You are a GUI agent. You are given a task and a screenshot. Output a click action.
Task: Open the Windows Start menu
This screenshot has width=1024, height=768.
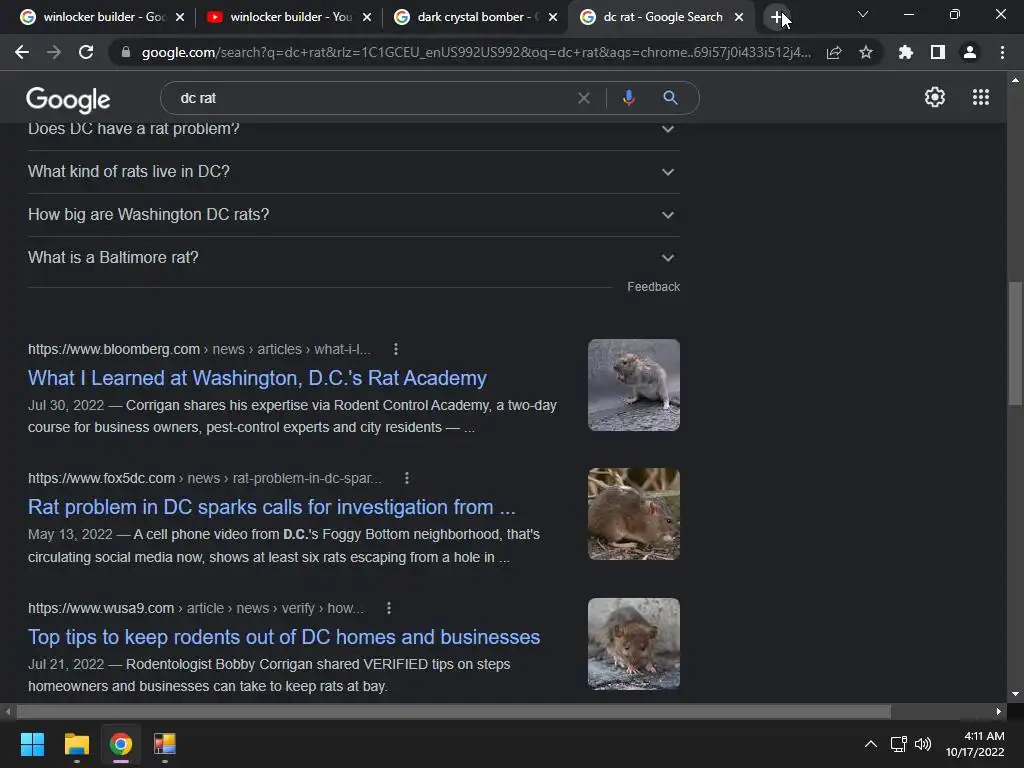(x=32, y=744)
